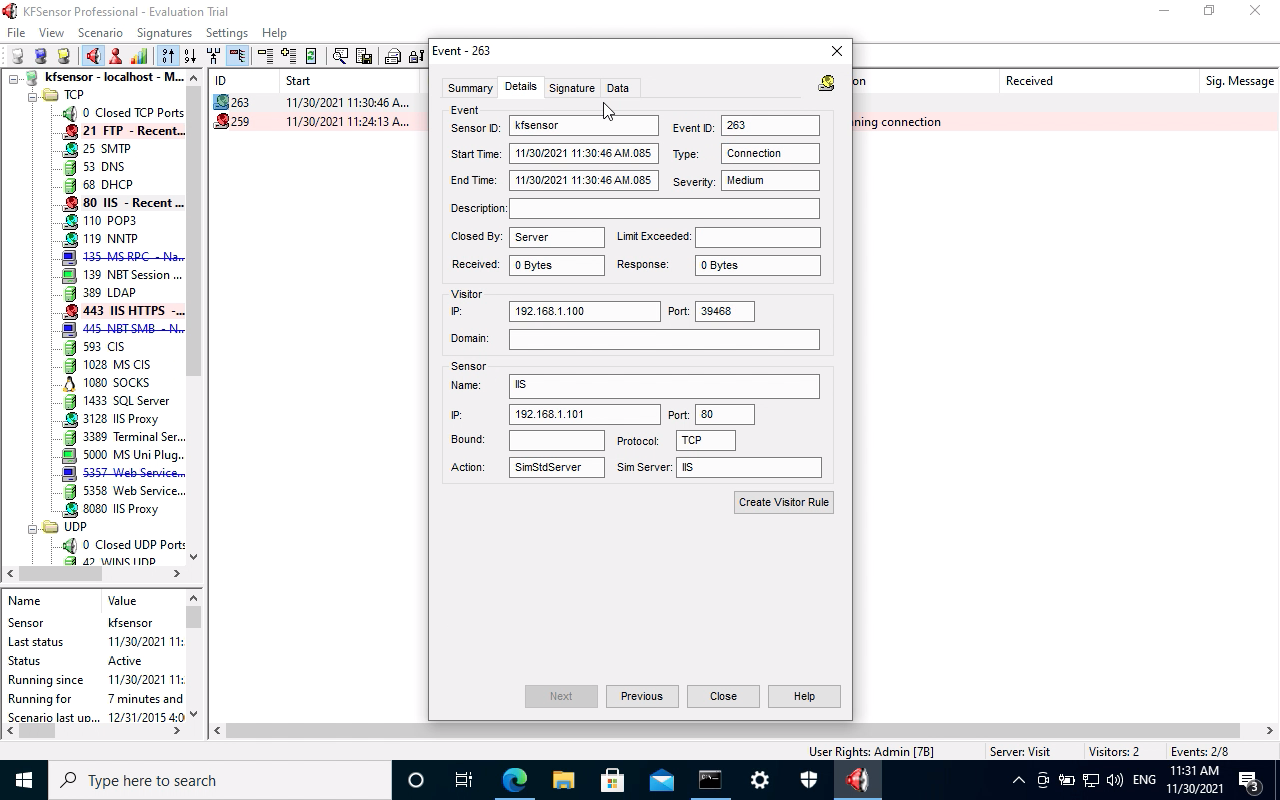1280x800 pixels.
Task: Click the colored bar chart toolbar icon
Action: 139,56
